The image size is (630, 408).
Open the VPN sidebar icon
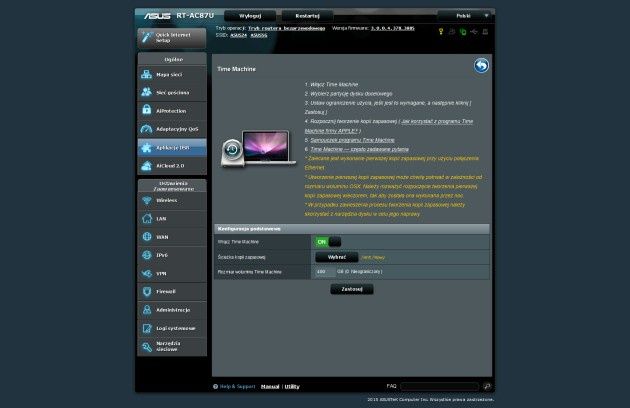click(147, 273)
